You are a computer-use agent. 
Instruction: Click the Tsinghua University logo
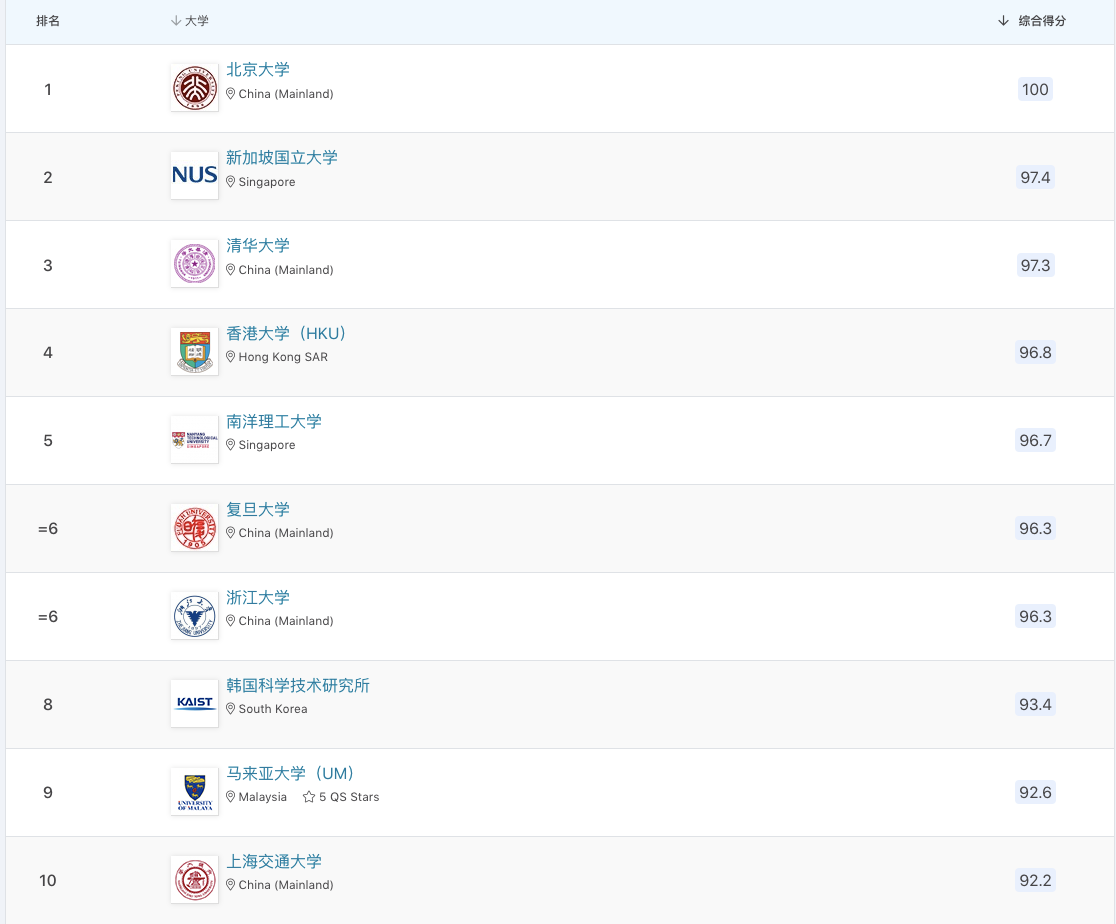194,264
